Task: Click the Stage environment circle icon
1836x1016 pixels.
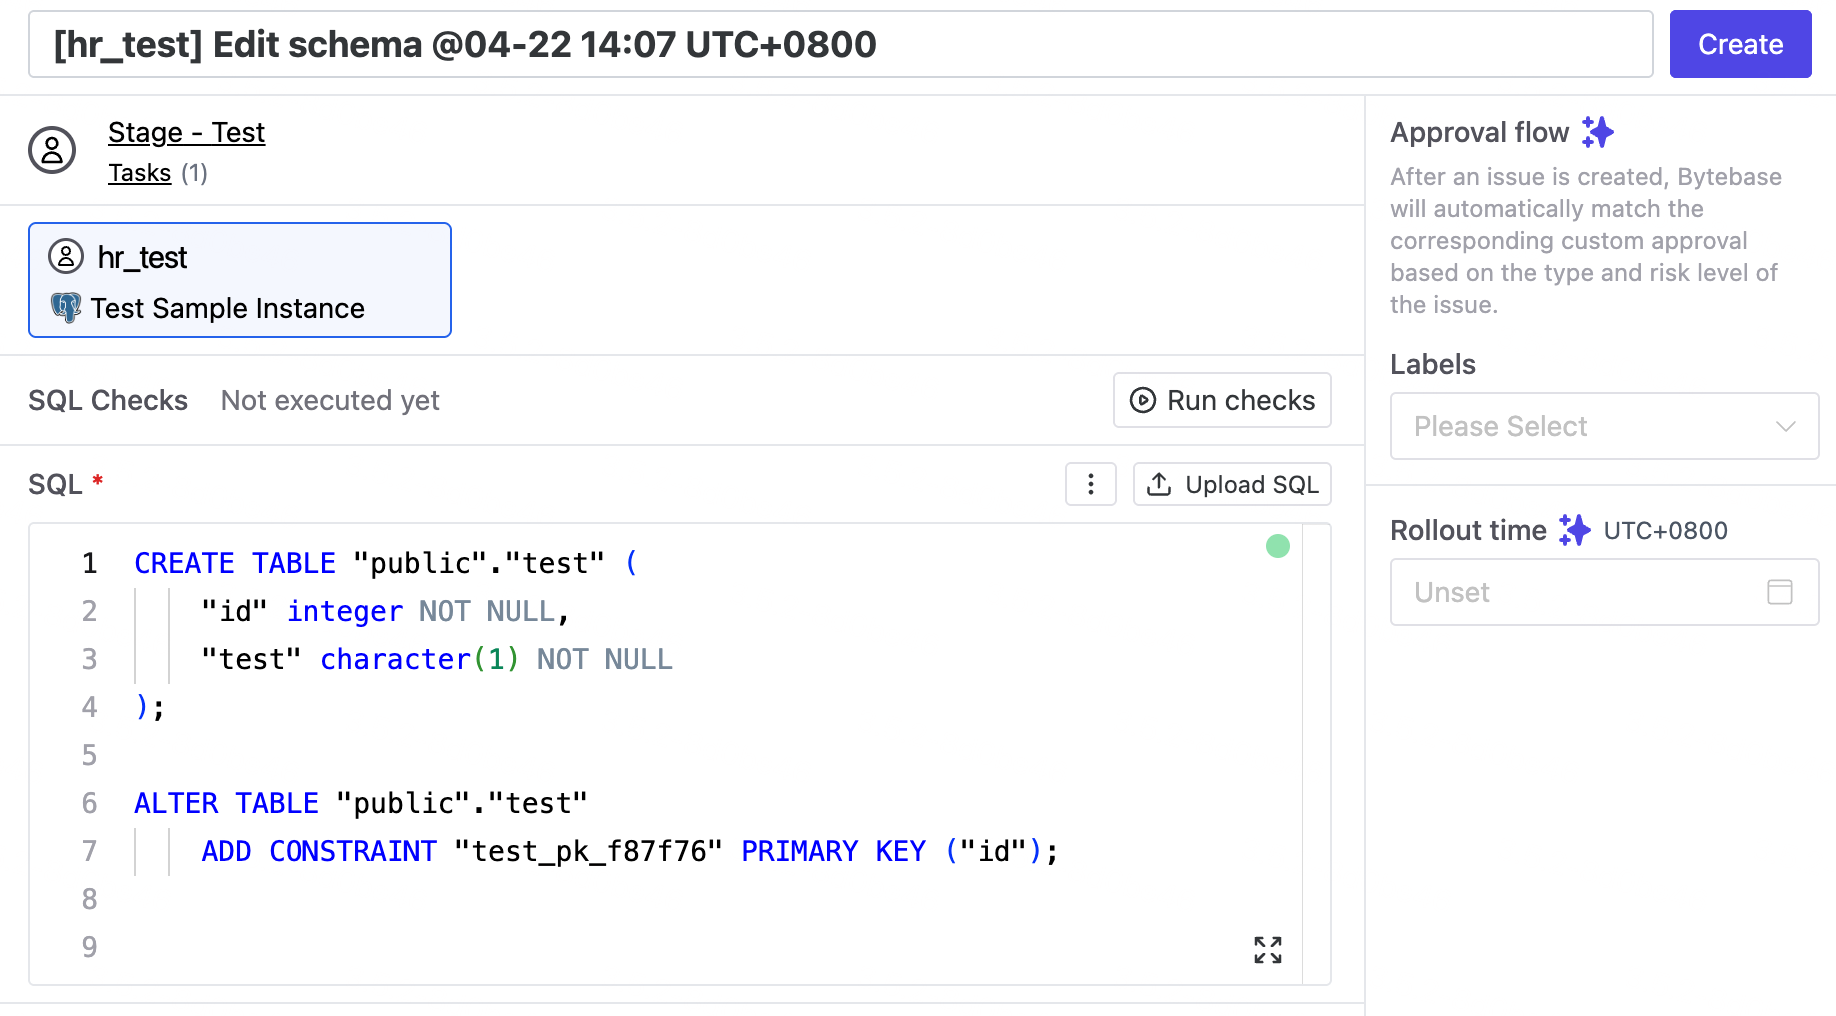Action: click(x=52, y=150)
